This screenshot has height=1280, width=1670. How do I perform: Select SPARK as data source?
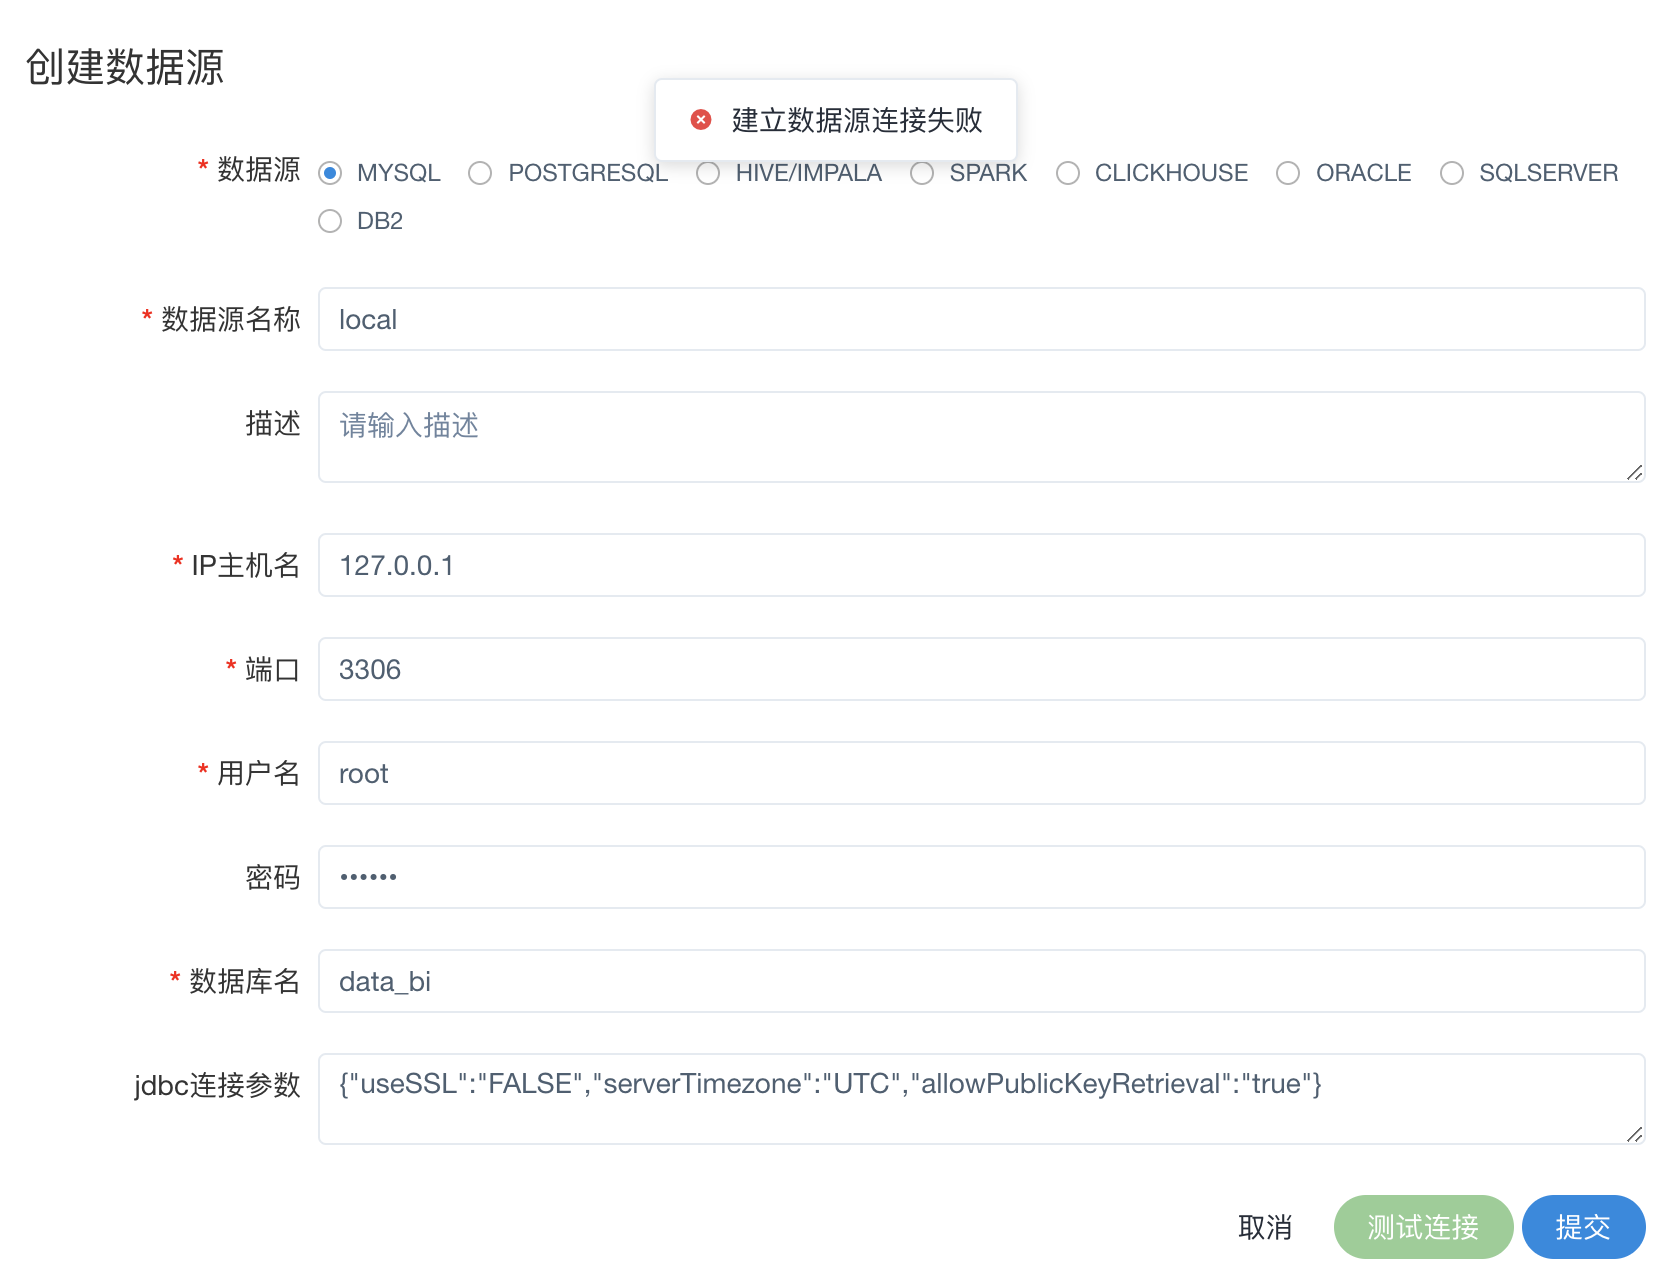[x=922, y=173]
